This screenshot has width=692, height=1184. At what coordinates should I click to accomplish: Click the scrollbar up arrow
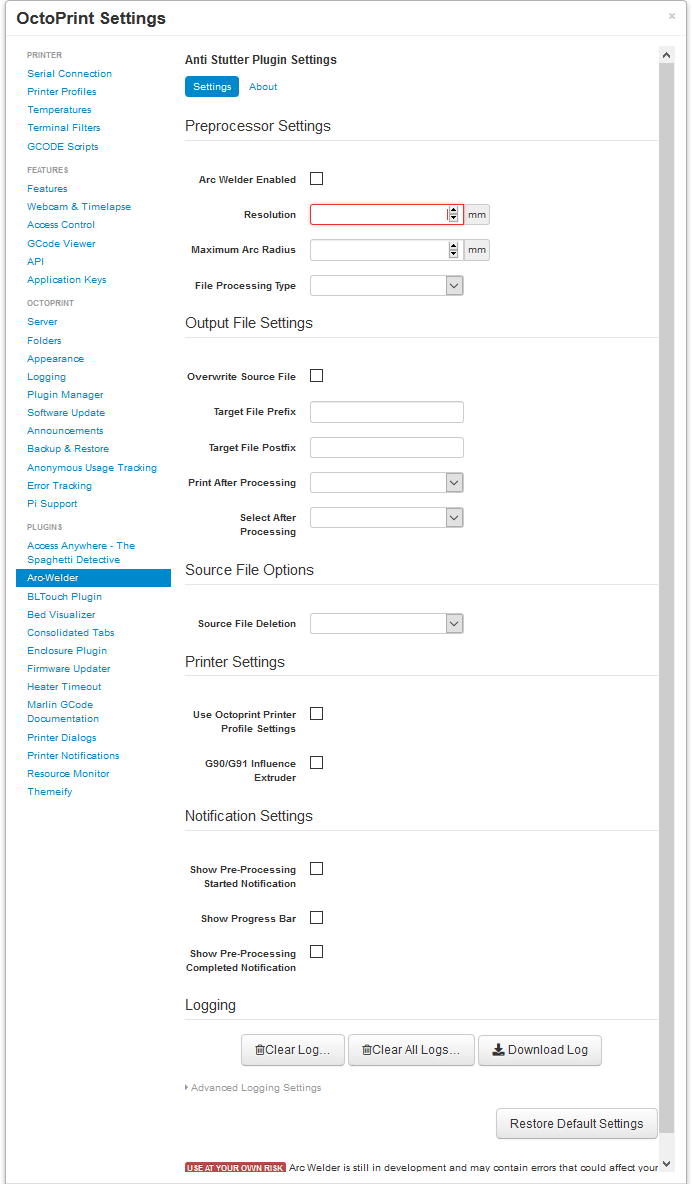coord(666,54)
